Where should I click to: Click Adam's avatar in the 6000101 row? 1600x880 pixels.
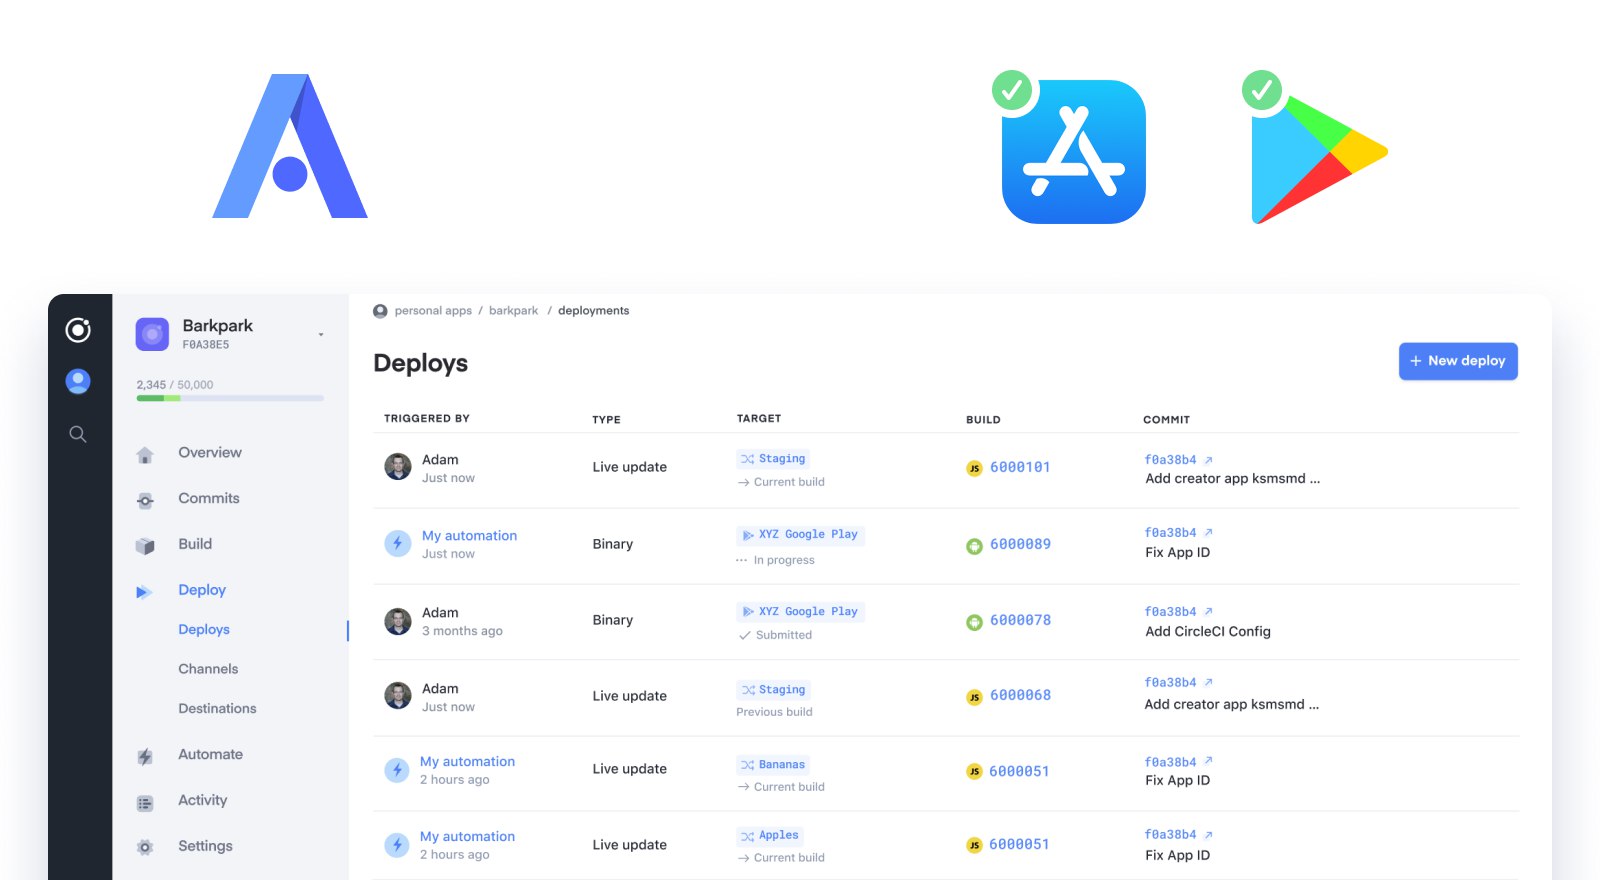tap(398, 467)
